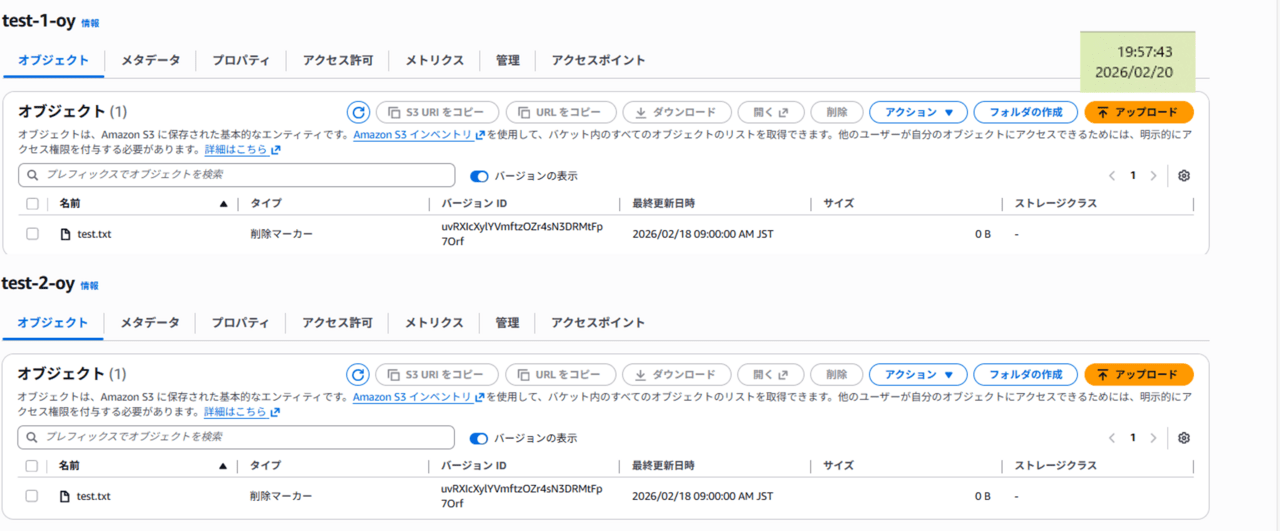Go to next page in test-1-oy
Image resolution: width=1280 pixels, height=531 pixels.
[x=1153, y=176]
